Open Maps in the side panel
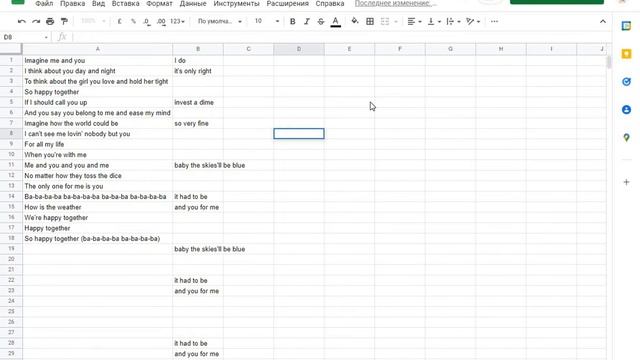This screenshot has width=640, height=360. (626, 138)
